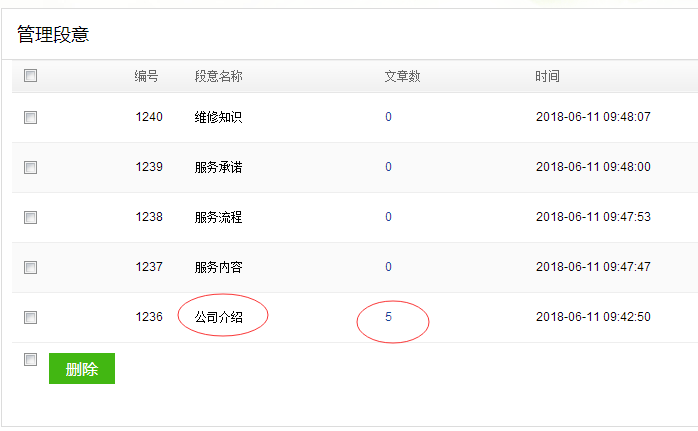This screenshot has height=431, width=698.
Task: Click the 维修知识 name cell
Action: pos(219,118)
